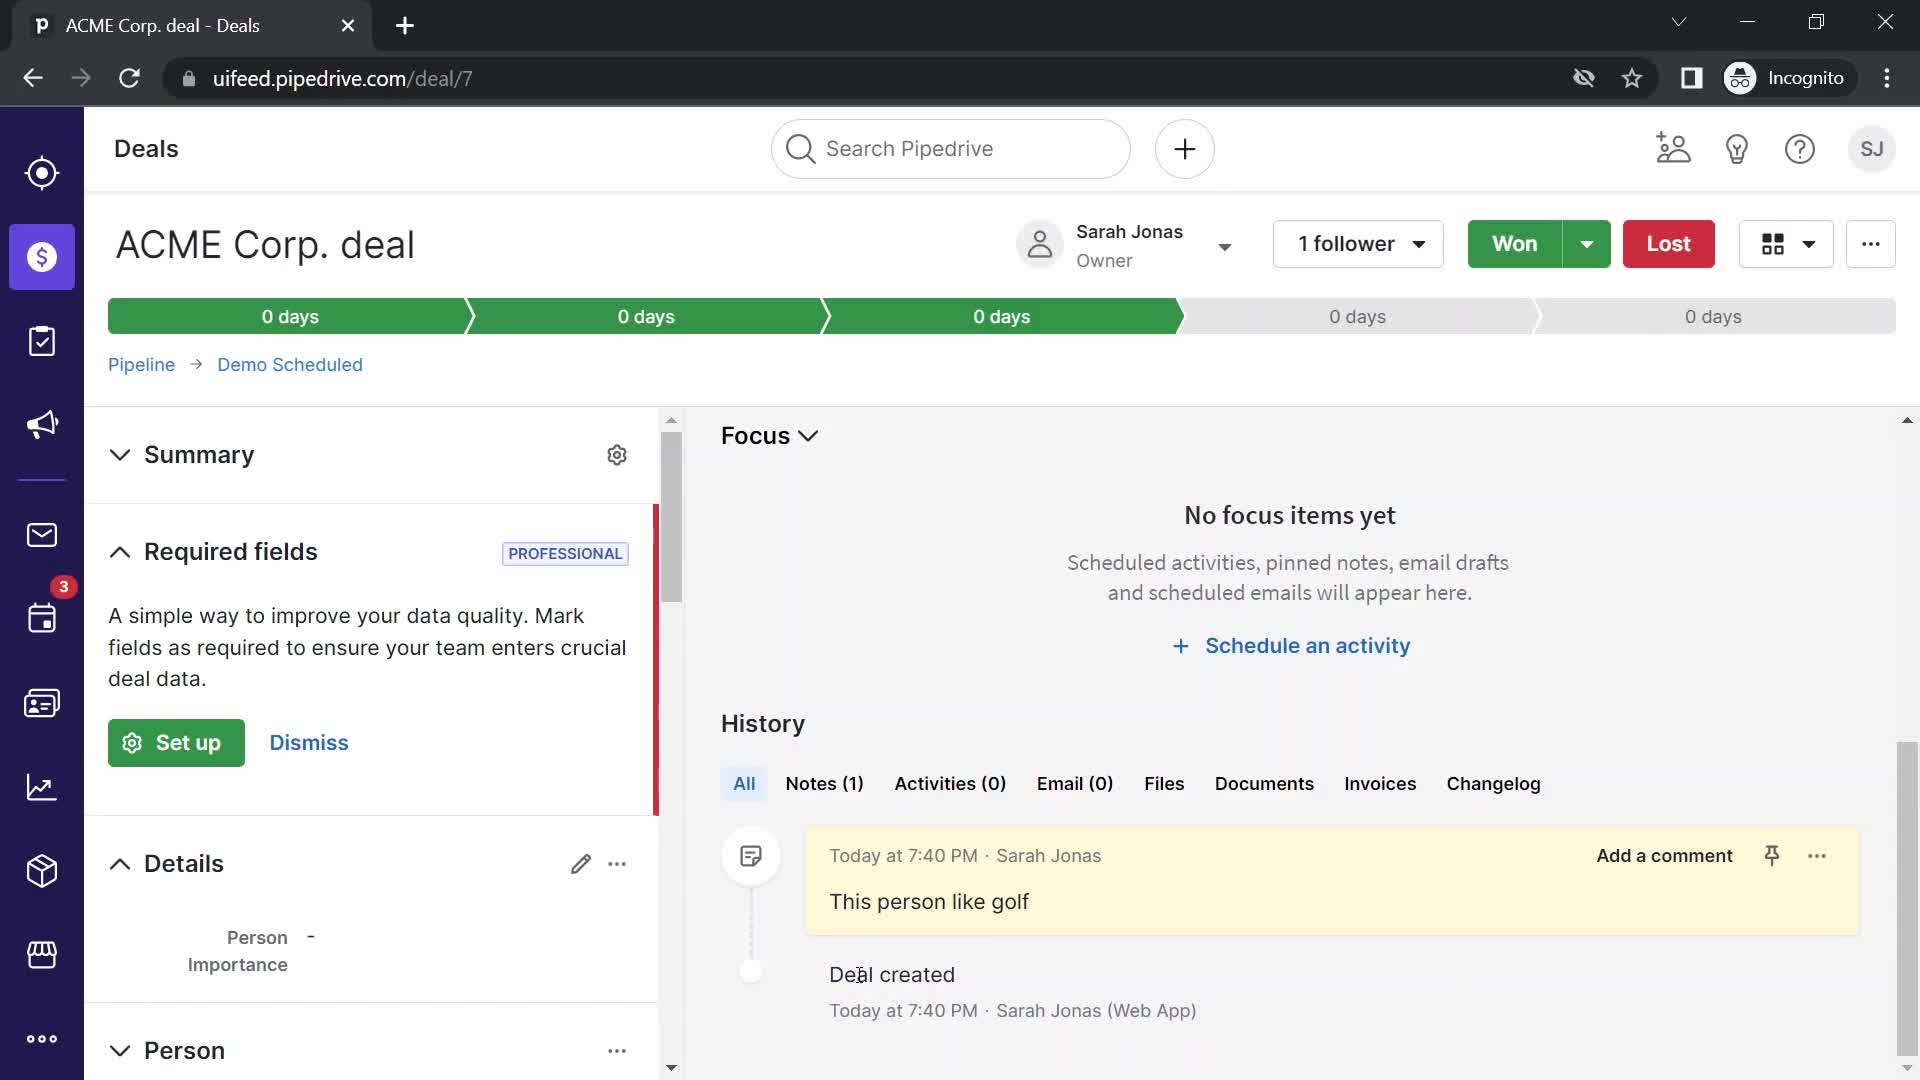Screen dimensions: 1920x1080
Task: Open Sarah Jonas owner dropdown
Action: 1225,247
